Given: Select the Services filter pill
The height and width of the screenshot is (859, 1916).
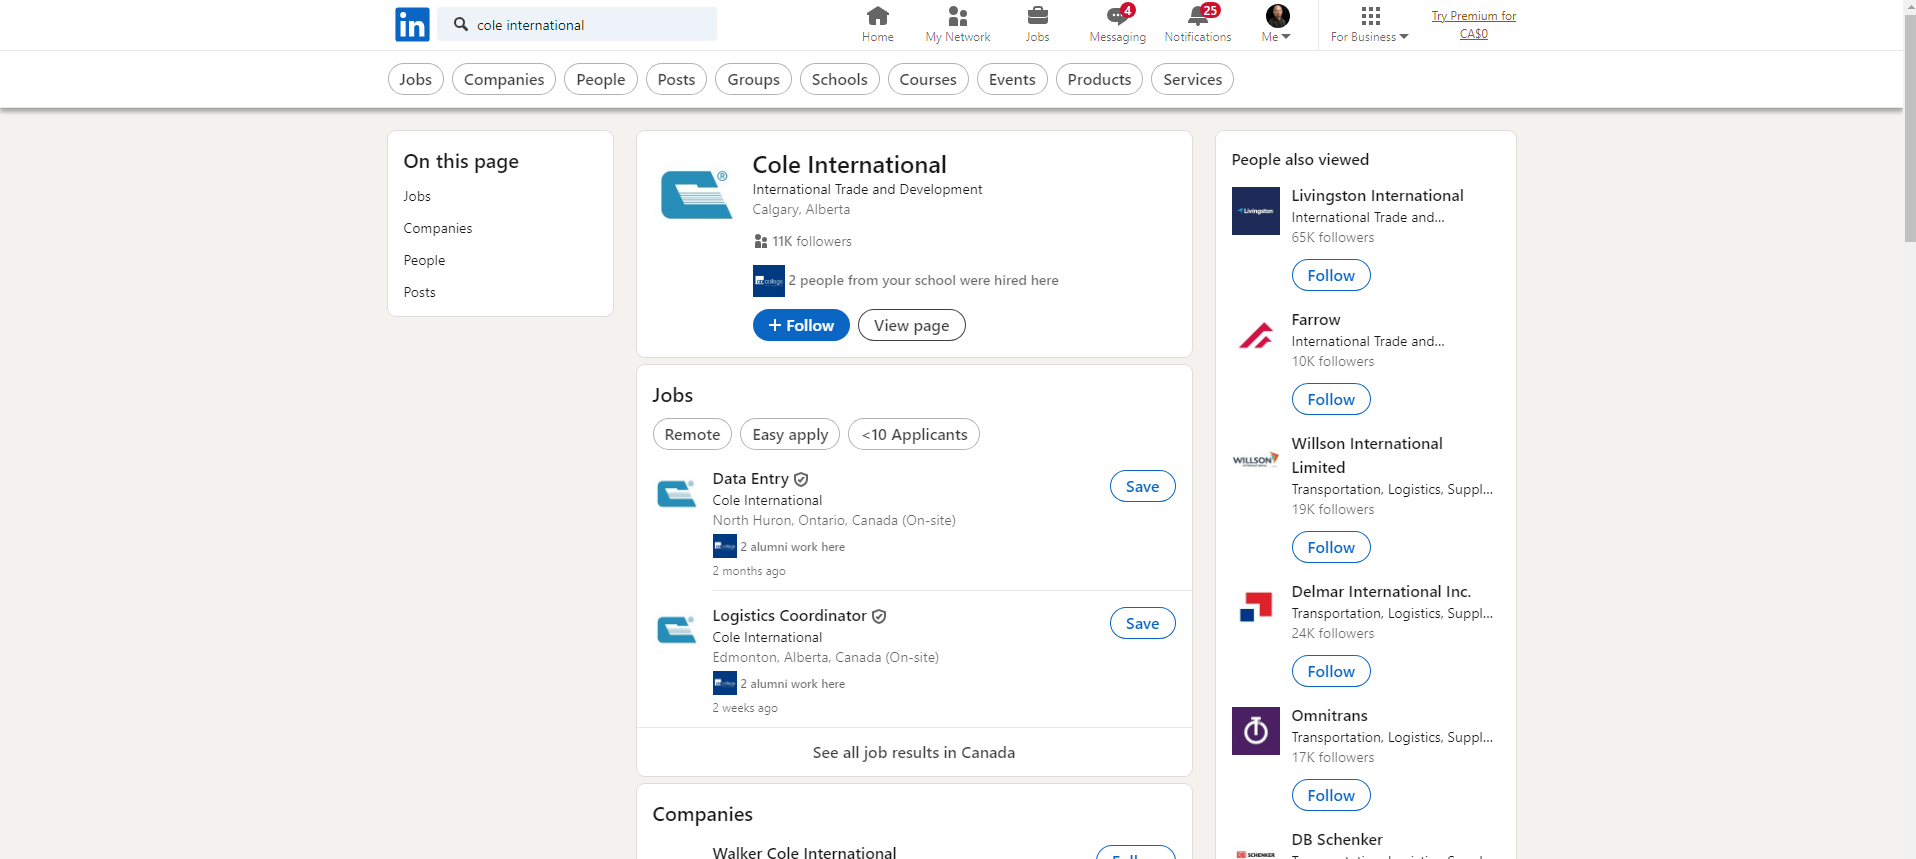Looking at the screenshot, I should [1192, 79].
